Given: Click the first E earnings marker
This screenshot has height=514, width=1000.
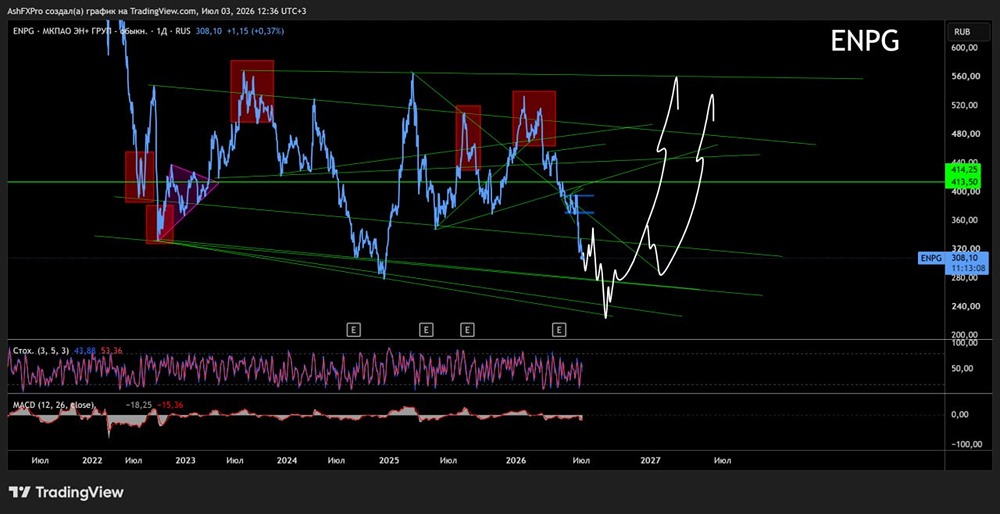Looking at the screenshot, I should (x=354, y=330).
